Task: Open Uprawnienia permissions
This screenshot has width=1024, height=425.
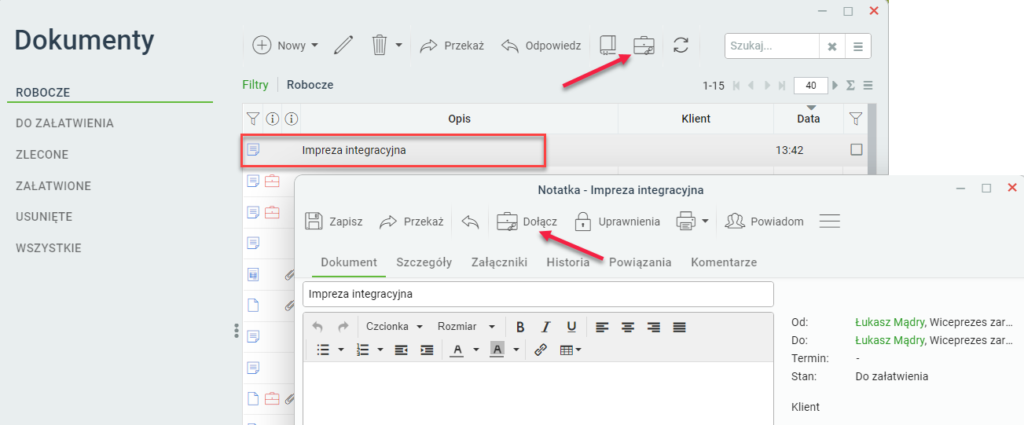Action: tap(616, 221)
